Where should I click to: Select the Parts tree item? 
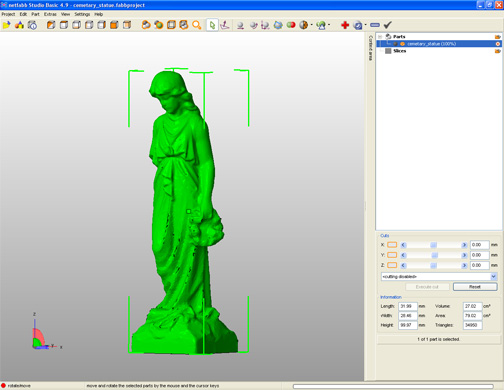[399, 37]
